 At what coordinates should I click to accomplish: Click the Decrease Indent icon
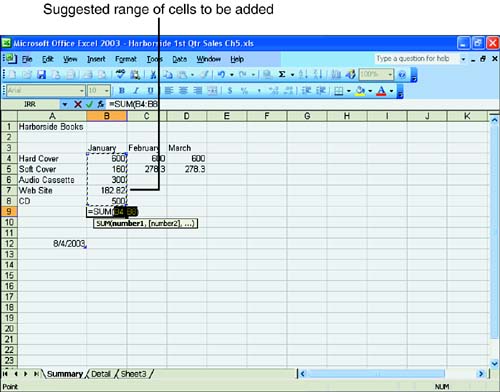click(x=306, y=91)
